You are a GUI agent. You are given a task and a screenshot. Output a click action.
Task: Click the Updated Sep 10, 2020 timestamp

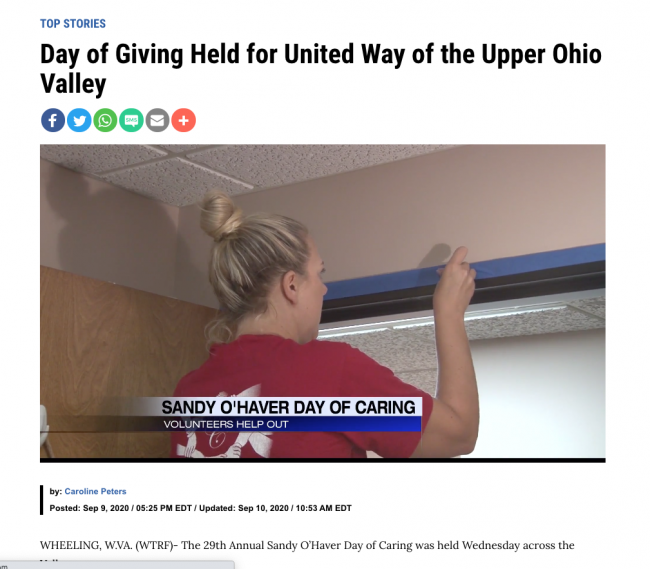tap(275, 508)
